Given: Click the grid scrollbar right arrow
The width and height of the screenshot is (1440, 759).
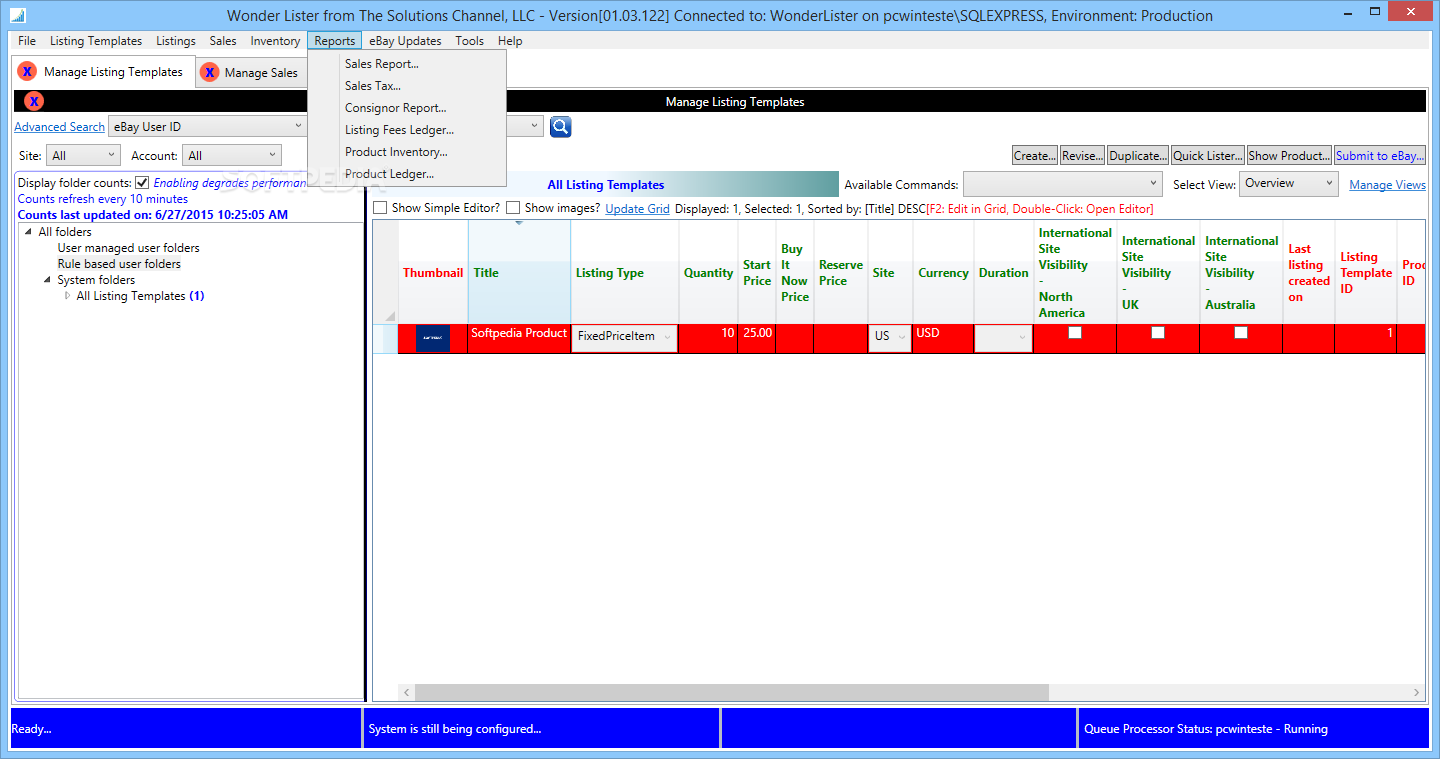Looking at the screenshot, I should pyautogui.click(x=1417, y=693).
